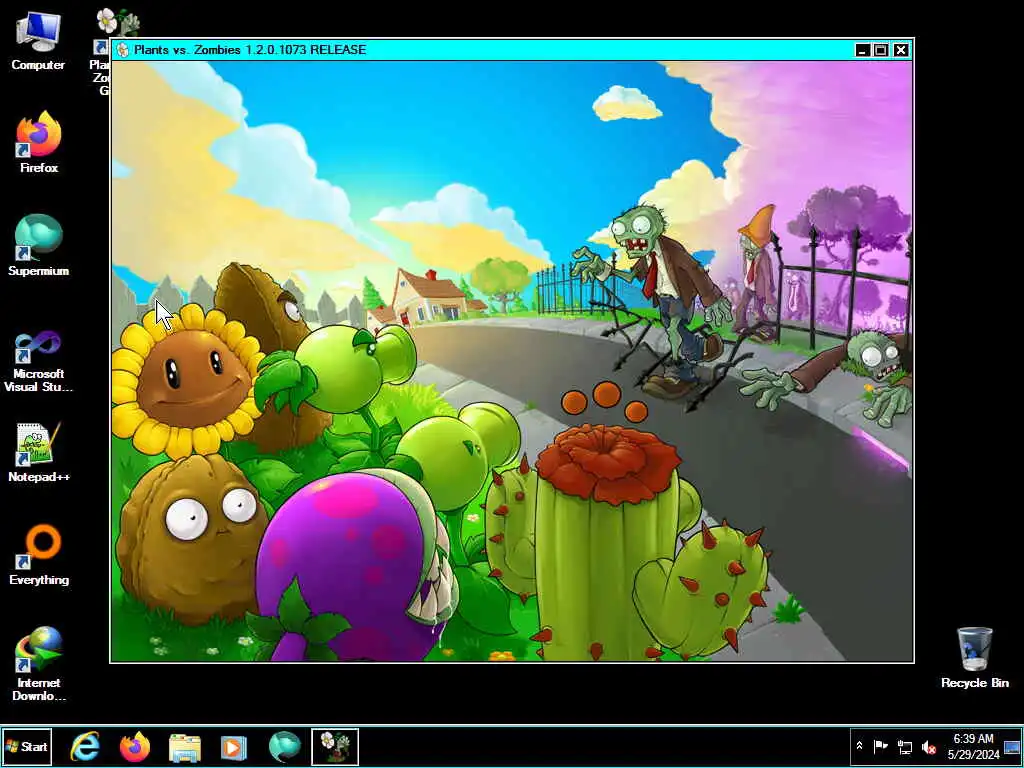This screenshot has height=768, width=1024.
Task: Open the Everything search shortcut
Action: 39,554
